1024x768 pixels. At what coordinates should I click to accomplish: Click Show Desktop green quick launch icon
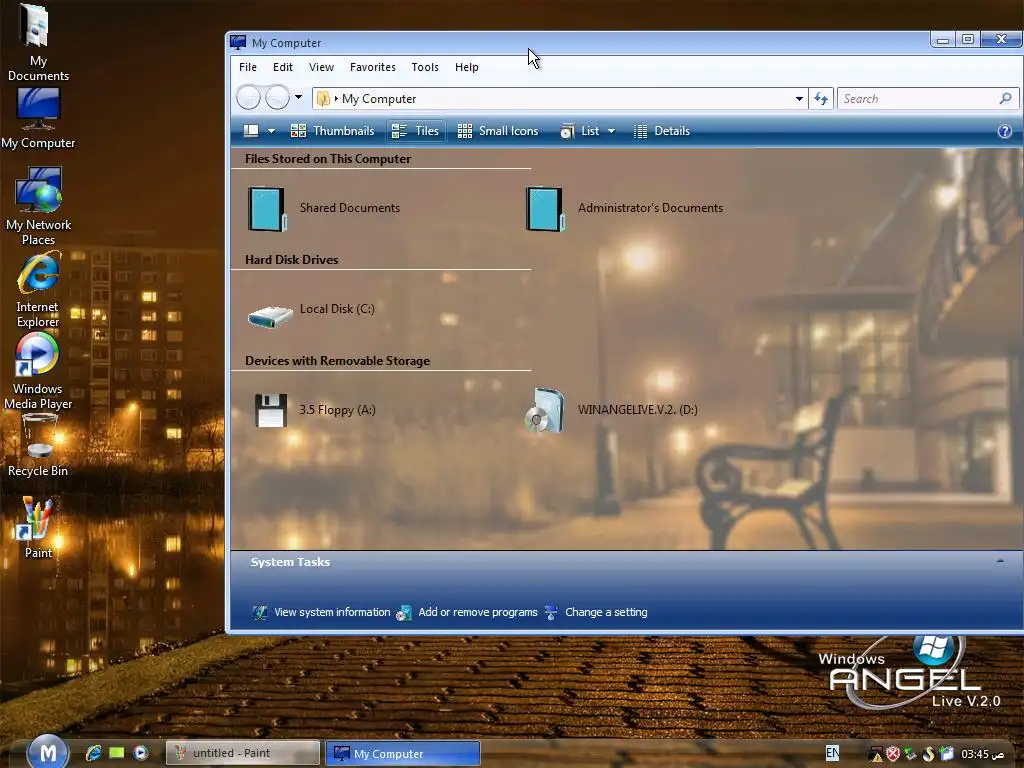[x=117, y=753]
